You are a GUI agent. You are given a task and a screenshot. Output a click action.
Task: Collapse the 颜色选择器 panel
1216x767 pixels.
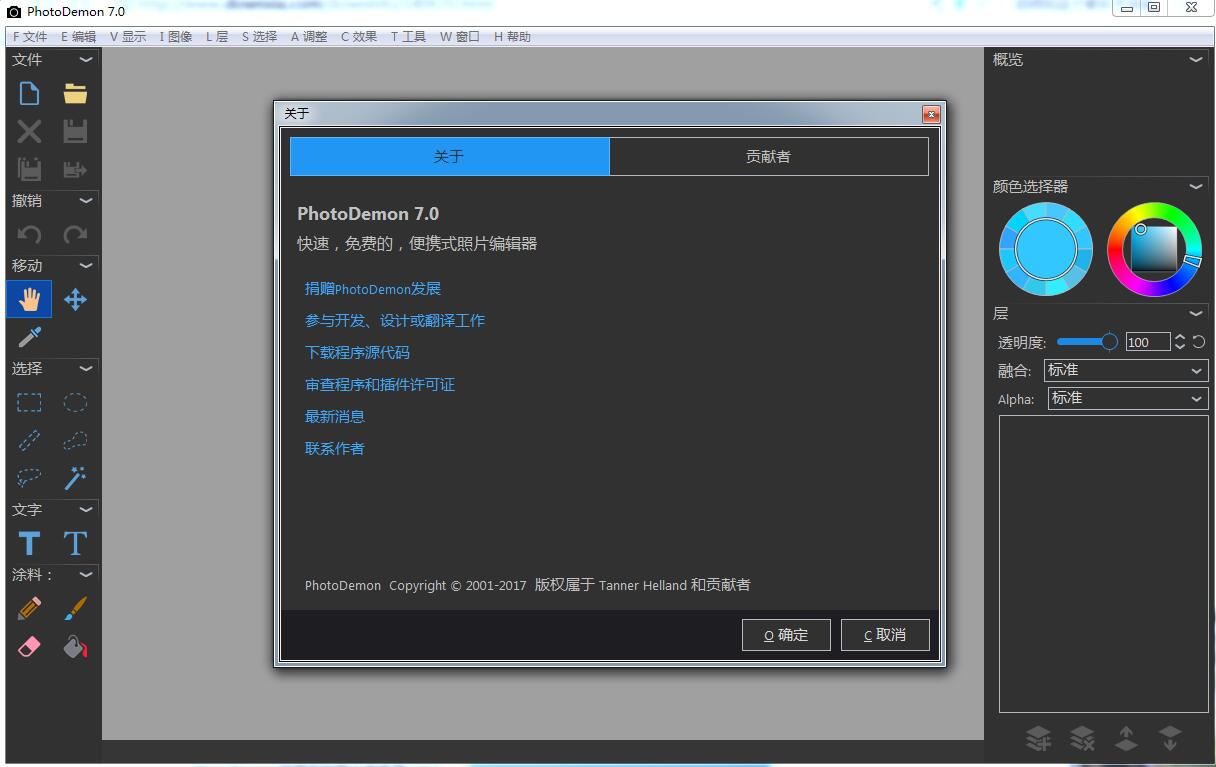point(1196,187)
